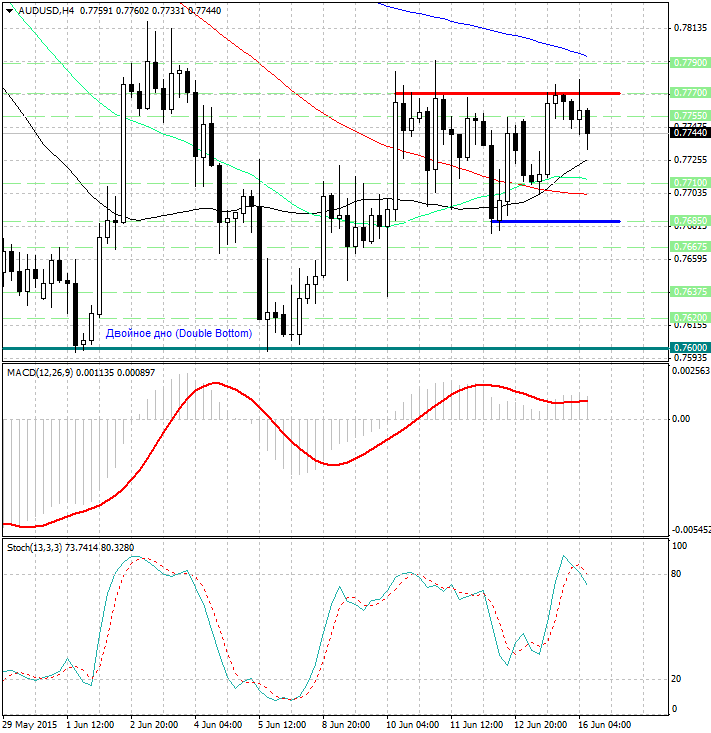711x733 pixels.
Task: Click the '1 Jun 12:00' time label
Action: point(89,725)
